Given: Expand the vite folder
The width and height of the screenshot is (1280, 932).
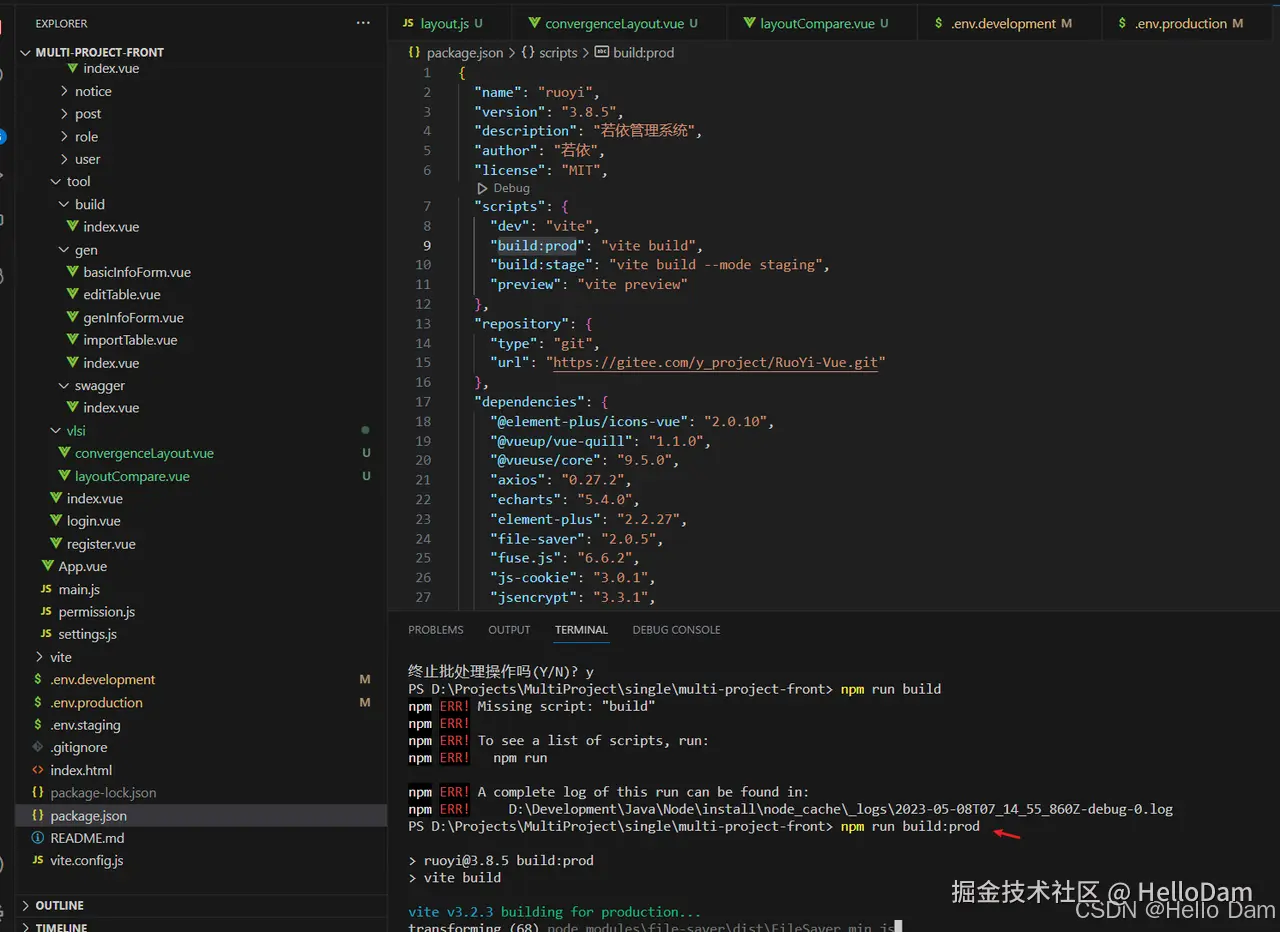Looking at the screenshot, I should click(39, 657).
